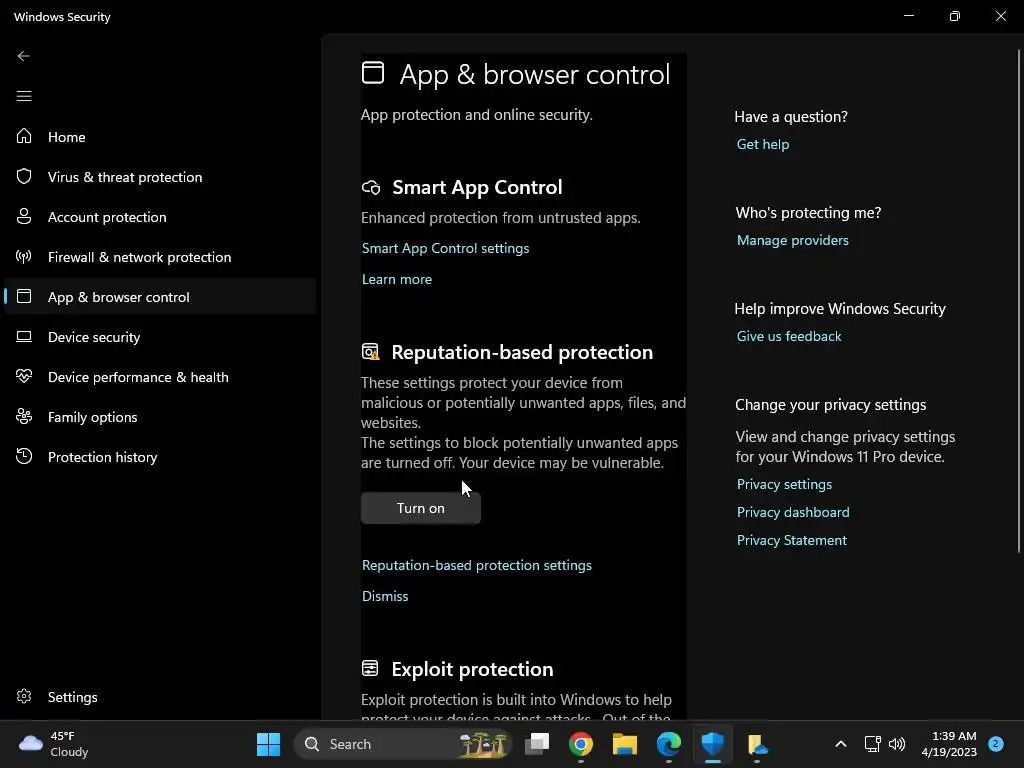Open the clock showing 1:39 AM 4/19/2023
The width and height of the screenshot is (1024, 768).
[x=949, y=744]
